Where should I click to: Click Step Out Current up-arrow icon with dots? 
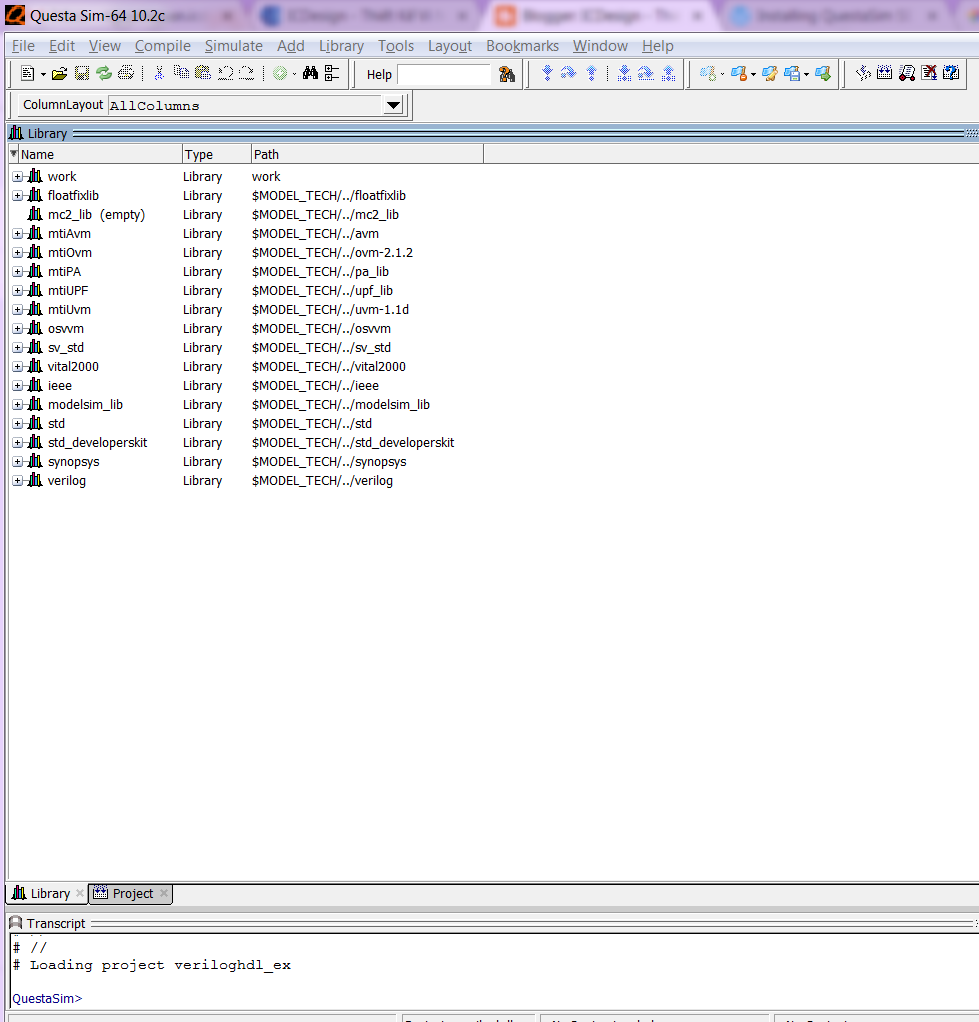click(x=668, y=73)
